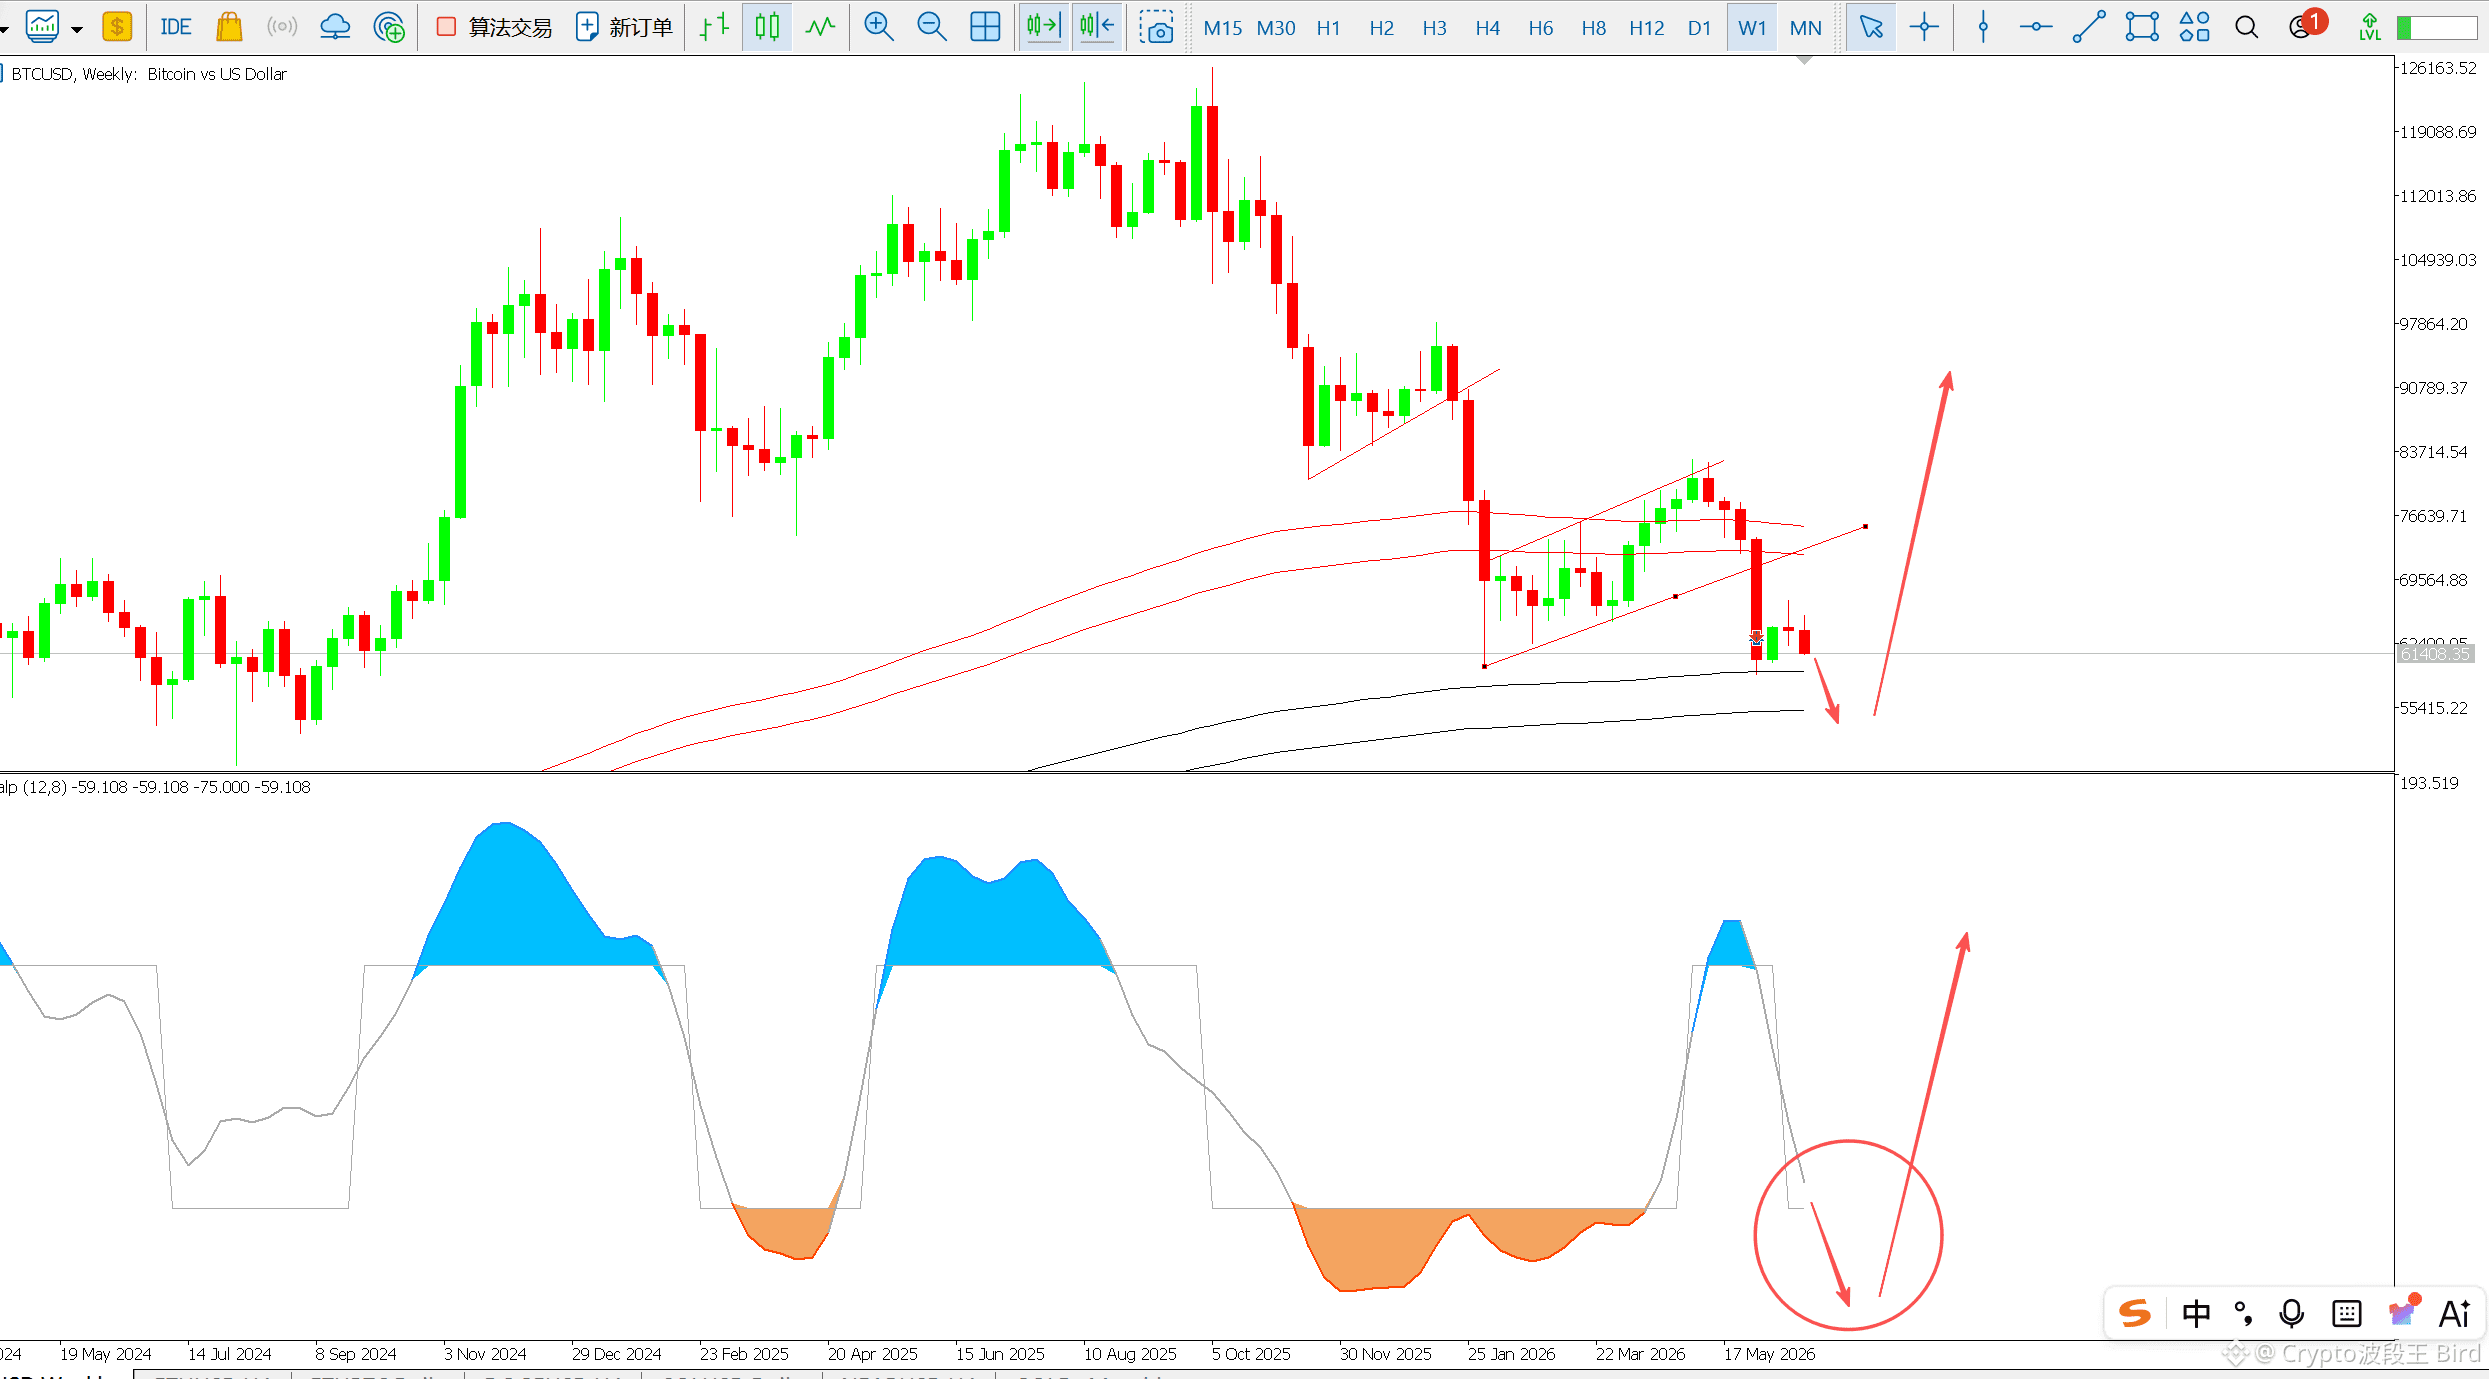The width and height of the screenshot is (2489, 1379).
Task: Select the H6 timeframe button
Action: point(1541,28)
